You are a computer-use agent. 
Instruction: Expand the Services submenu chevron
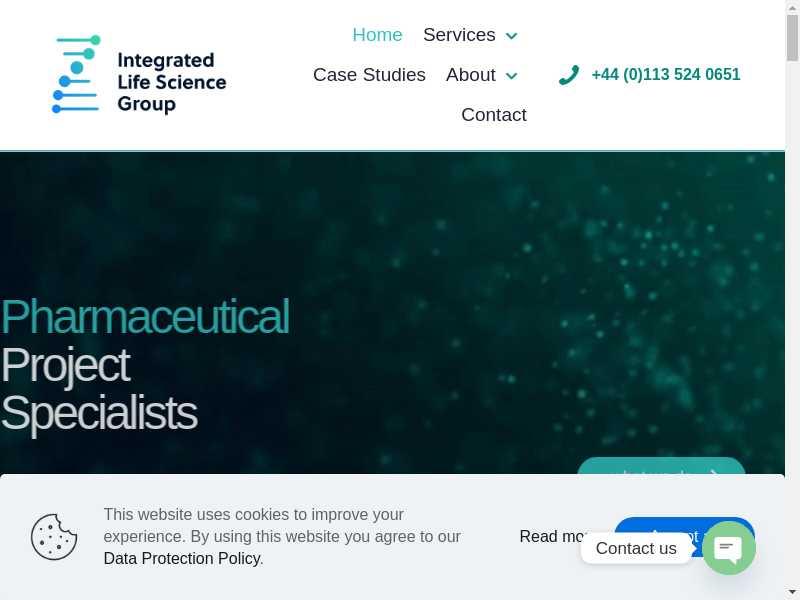pyautogui.click(x=512, y=36)
